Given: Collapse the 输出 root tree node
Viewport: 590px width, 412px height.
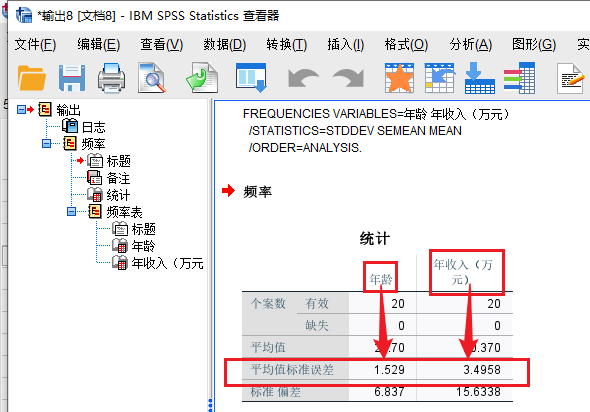Looking at the screenshot, I should click(21, 109).
